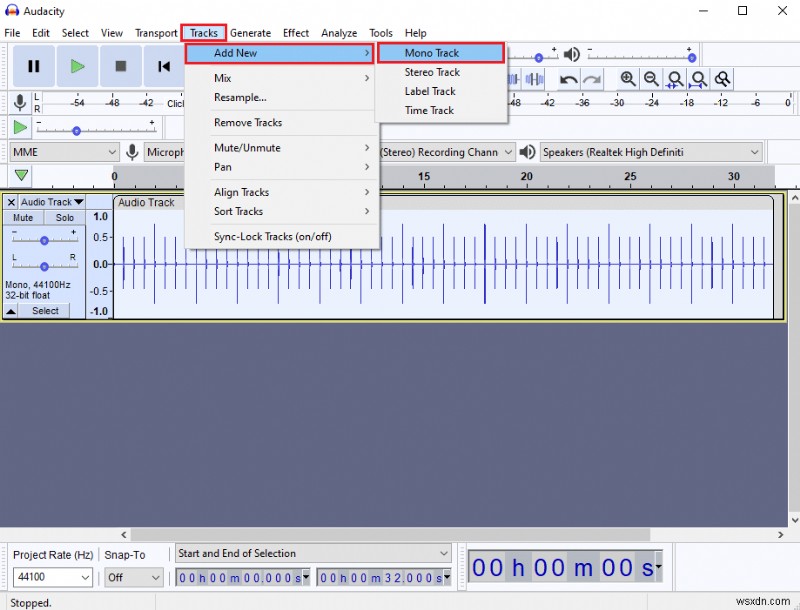This screenshot has height=610, width=800.
Task: Open Start and End of Selection dropdown
Action: click(313, 553)
